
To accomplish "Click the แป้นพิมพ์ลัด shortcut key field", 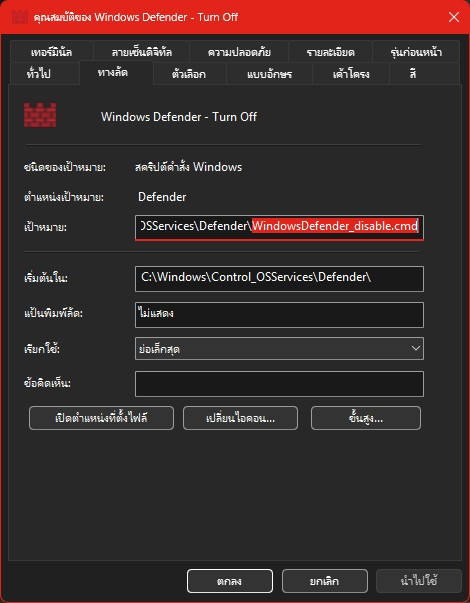I will coord(279,315).
